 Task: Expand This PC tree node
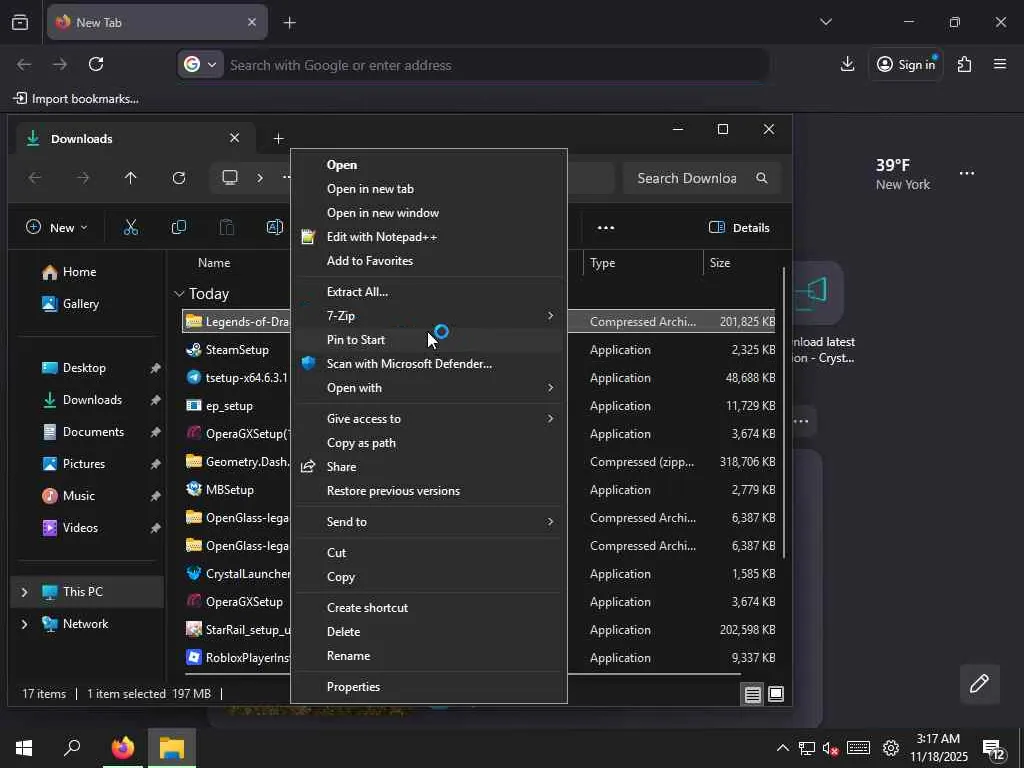coord(24,592)
